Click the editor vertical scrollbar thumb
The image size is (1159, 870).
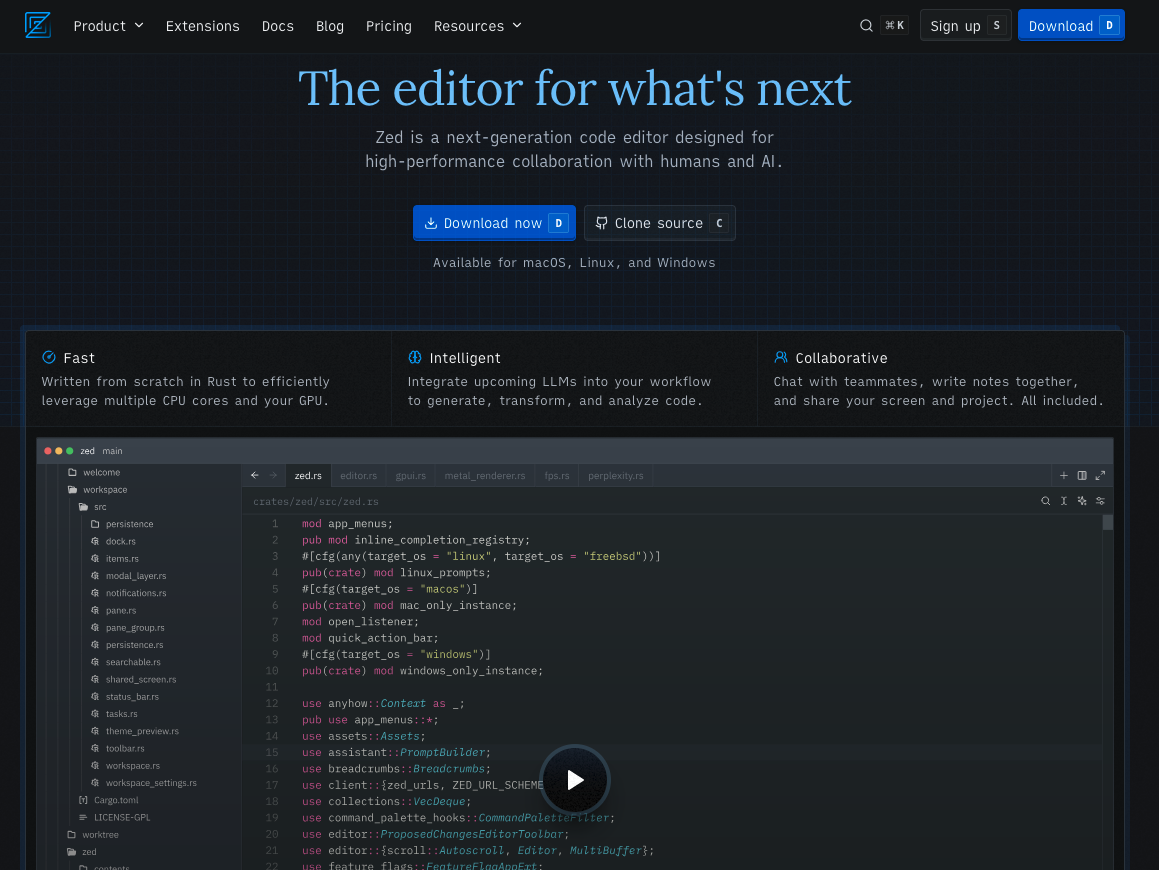coord(1107,522)
